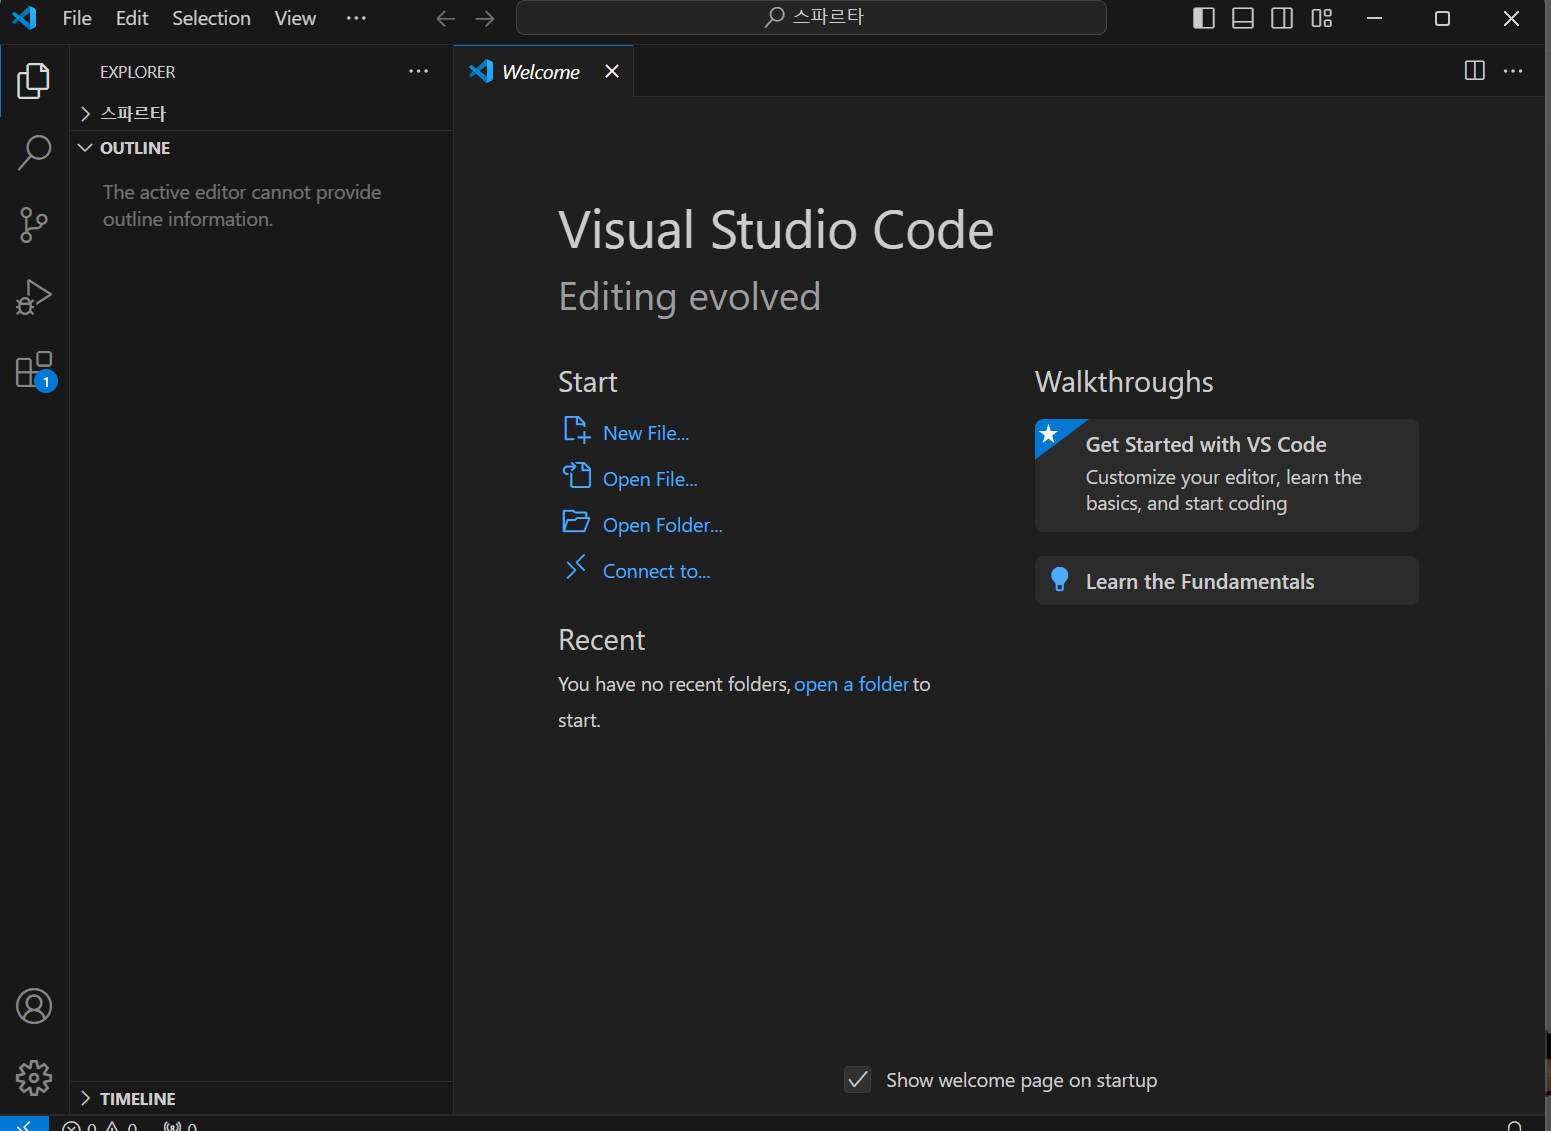Expand the TIMELINE section
This screenshot has width=1551, height=1131.
261,1098
